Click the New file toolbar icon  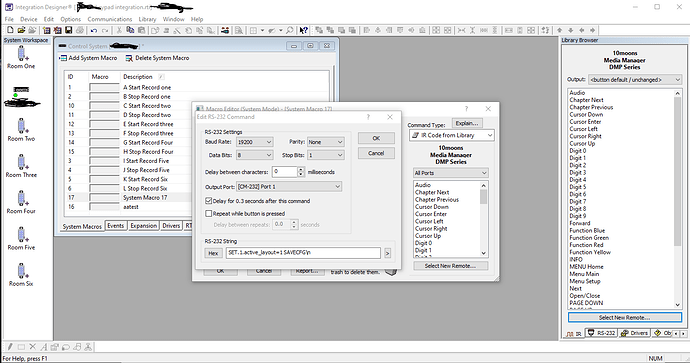10,30
